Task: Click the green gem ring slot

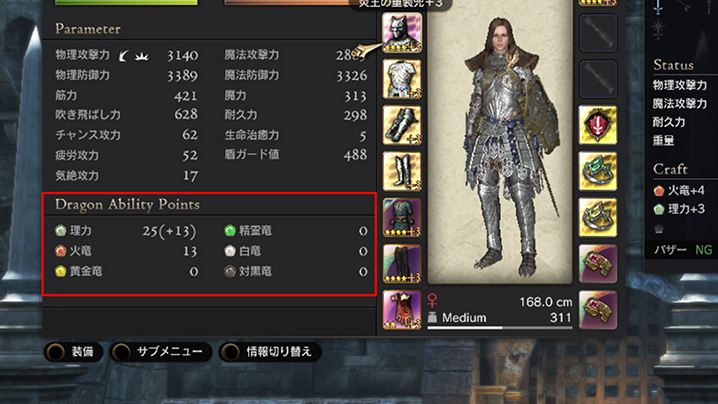Action: [x=598, y=171]
